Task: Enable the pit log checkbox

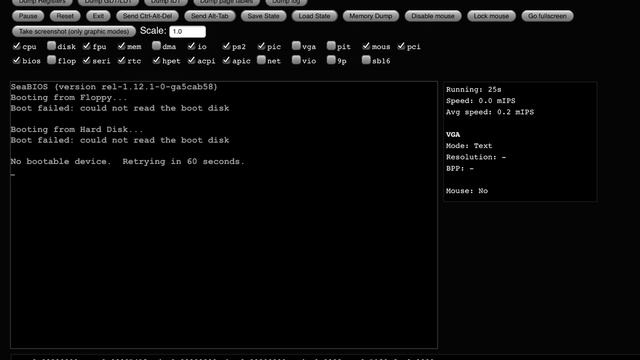Action: tap(331, 46)
